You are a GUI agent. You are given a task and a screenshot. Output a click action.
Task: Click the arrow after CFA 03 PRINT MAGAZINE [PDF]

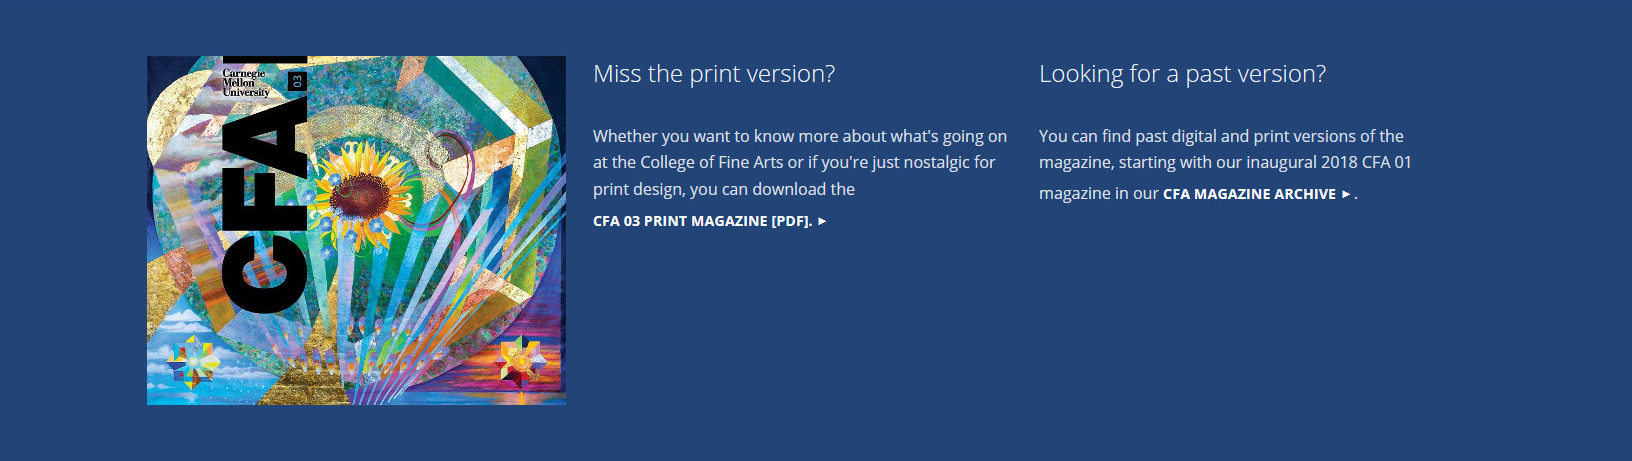[822, 221]
